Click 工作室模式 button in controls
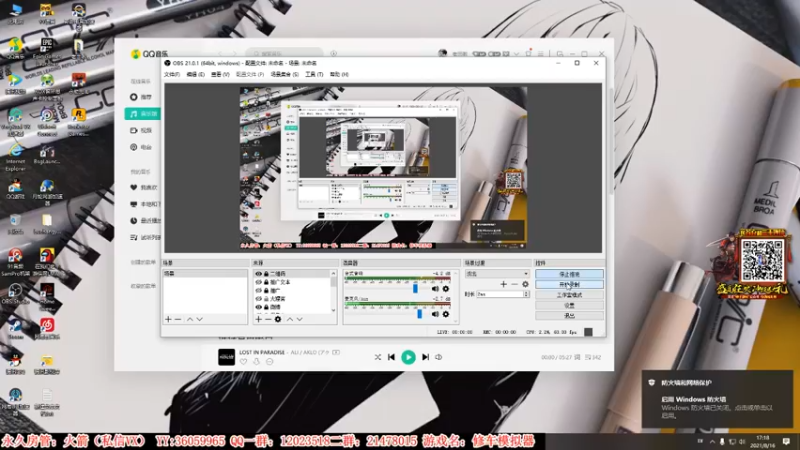This screenshot has width=800, height=450. point(569,295)
